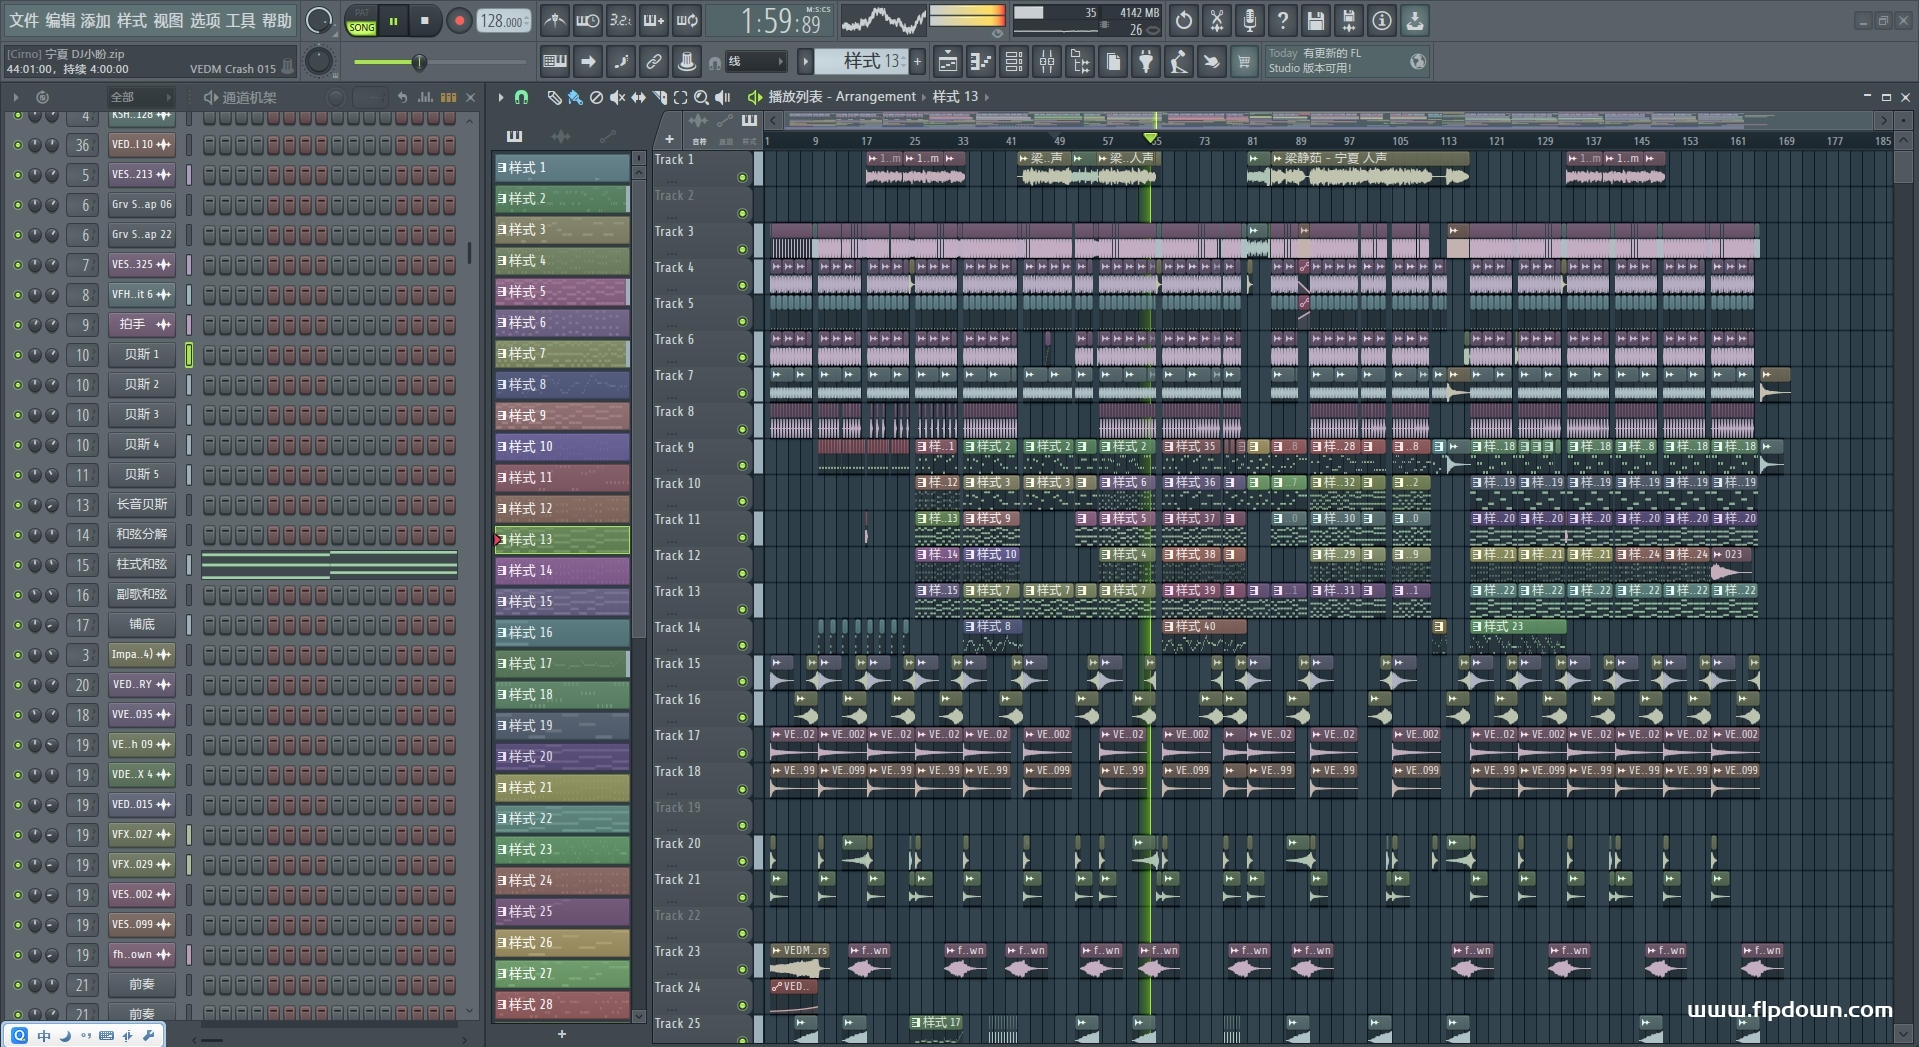Open the 工具 menu
This screenshot has height=1047, width=1919.
click(x=240, y=20)
